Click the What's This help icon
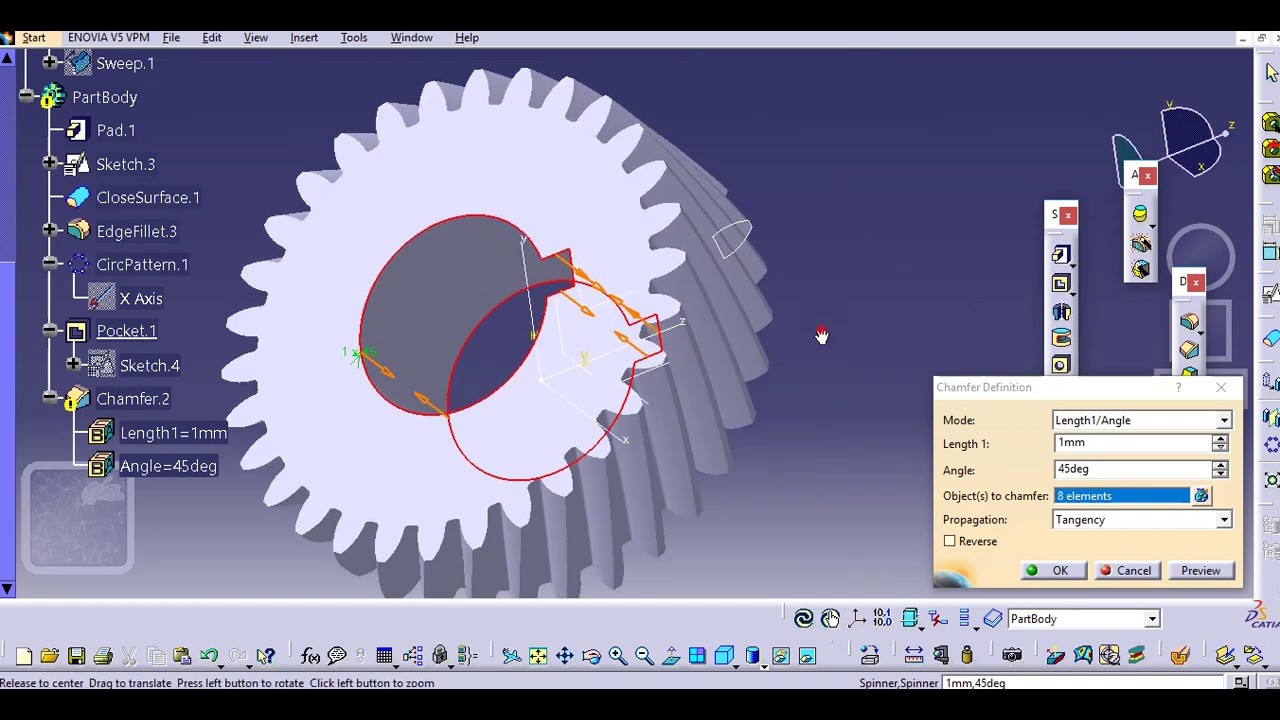Viewport: 1280px width, 720px height. pyautogui.click(x=265, y=656)
